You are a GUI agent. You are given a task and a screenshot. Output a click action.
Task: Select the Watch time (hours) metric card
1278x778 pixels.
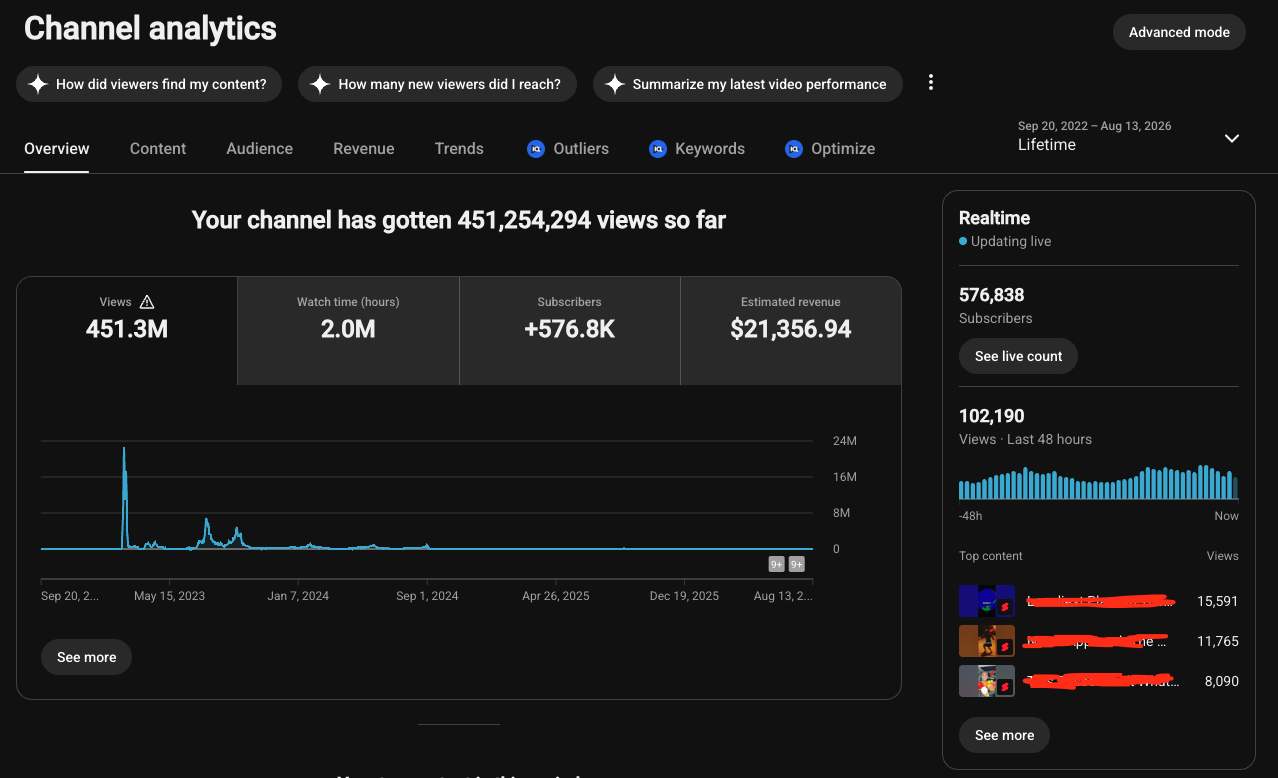tap(348, 331)
